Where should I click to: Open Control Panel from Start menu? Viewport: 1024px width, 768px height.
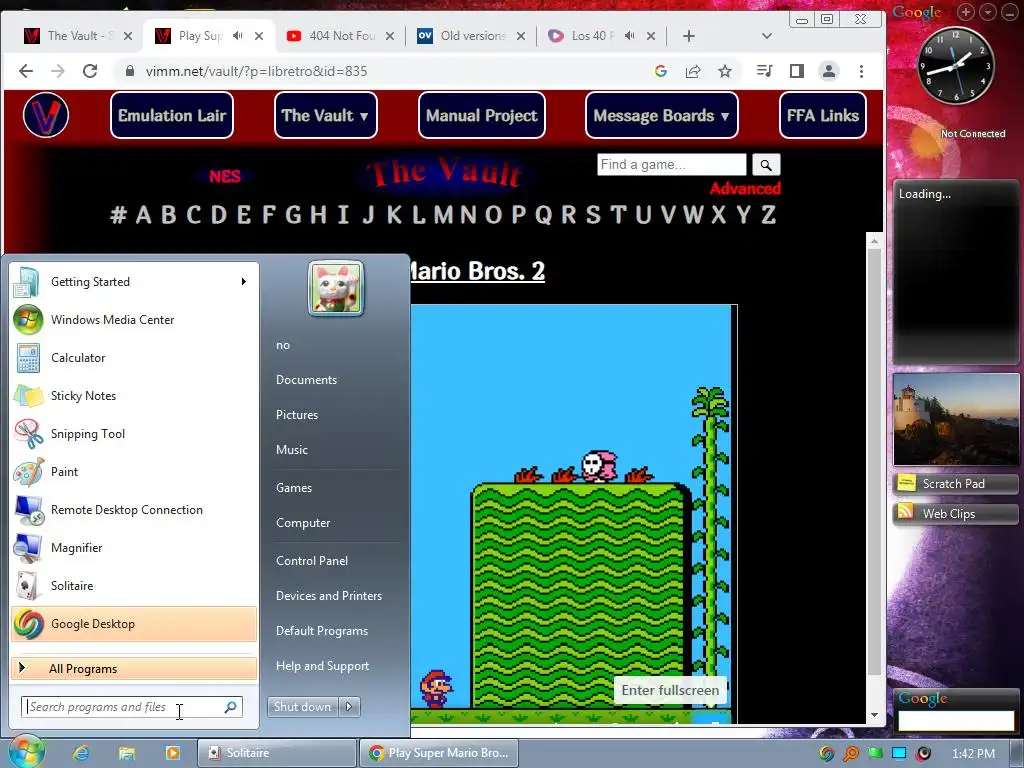(312, 561)
